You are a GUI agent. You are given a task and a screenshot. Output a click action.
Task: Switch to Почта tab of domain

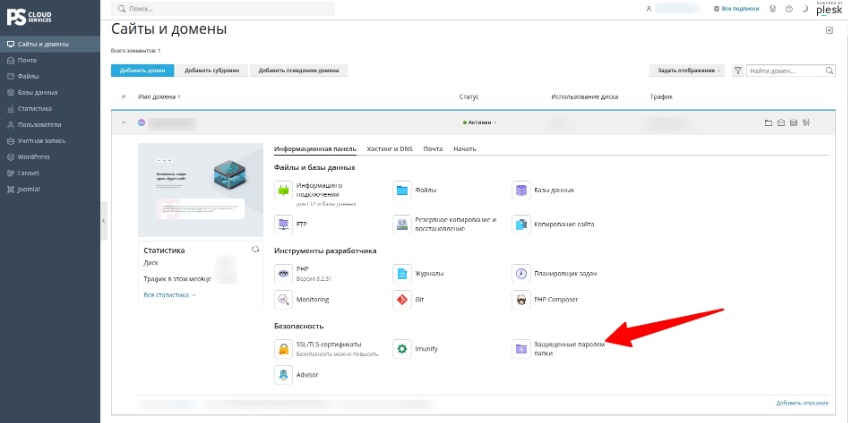point(433,149)
